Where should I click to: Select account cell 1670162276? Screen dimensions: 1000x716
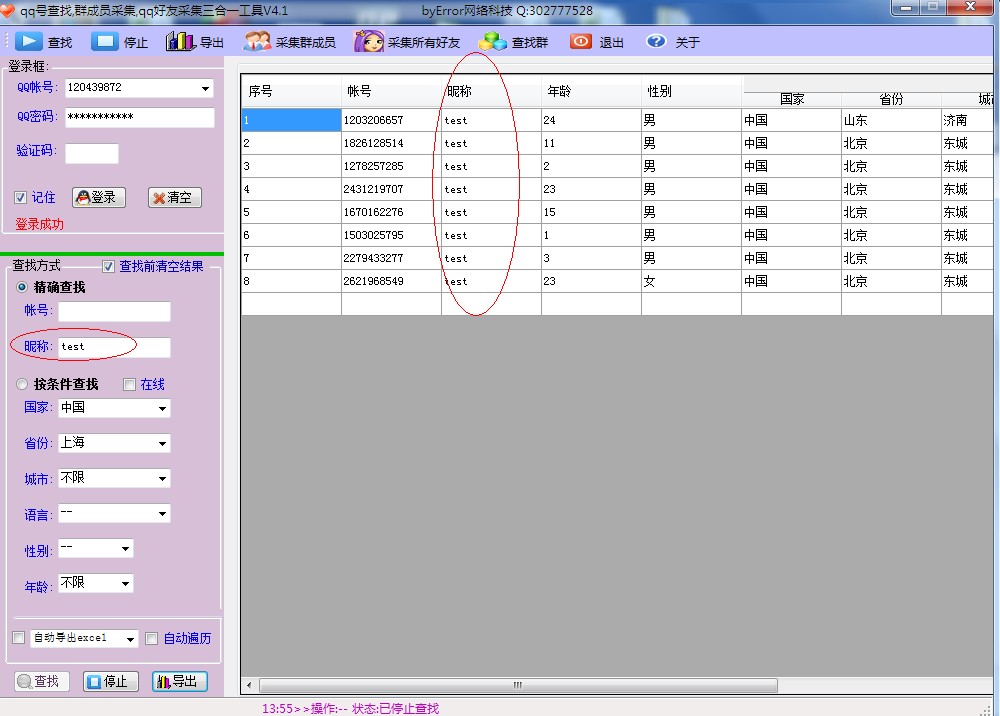[x=391, y=212]
